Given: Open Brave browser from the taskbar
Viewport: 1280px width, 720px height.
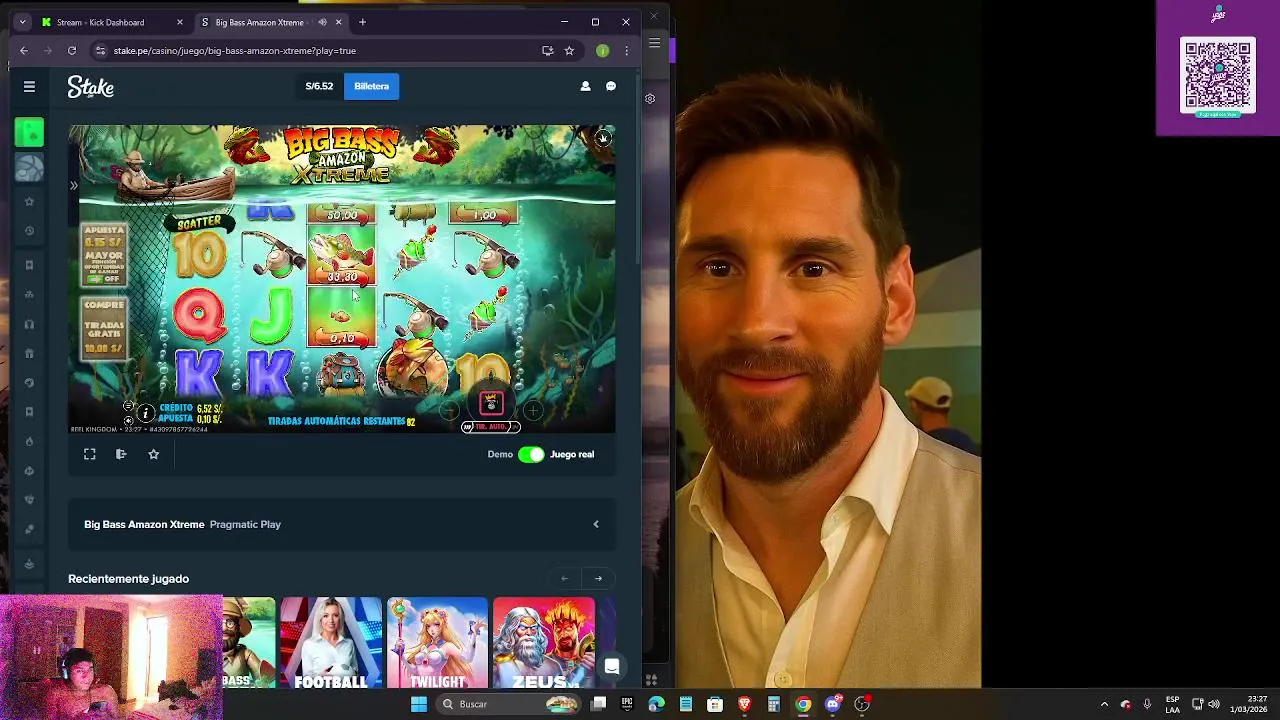Looking at the screenshot, I should click(x=744, y=704).
